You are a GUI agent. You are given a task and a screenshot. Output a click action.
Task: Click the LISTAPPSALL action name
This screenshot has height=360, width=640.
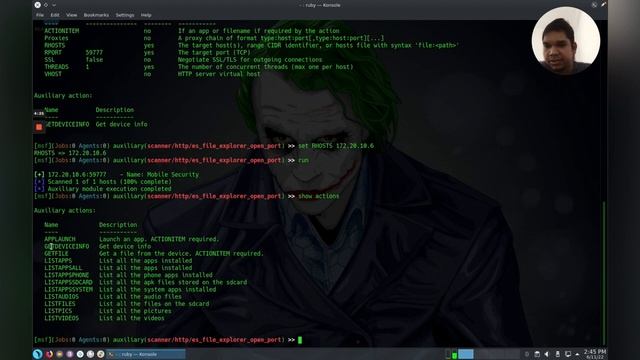(x=63, y=268)
